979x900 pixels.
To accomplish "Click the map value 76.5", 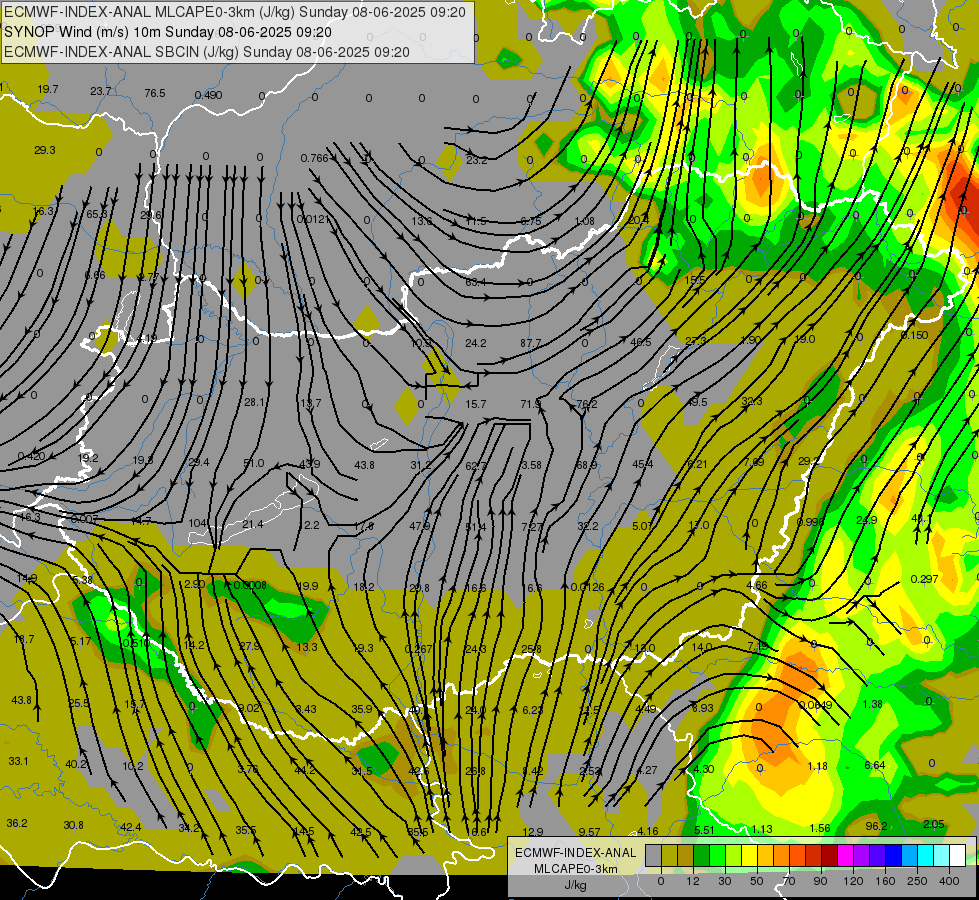I will (x=155, y=93).
